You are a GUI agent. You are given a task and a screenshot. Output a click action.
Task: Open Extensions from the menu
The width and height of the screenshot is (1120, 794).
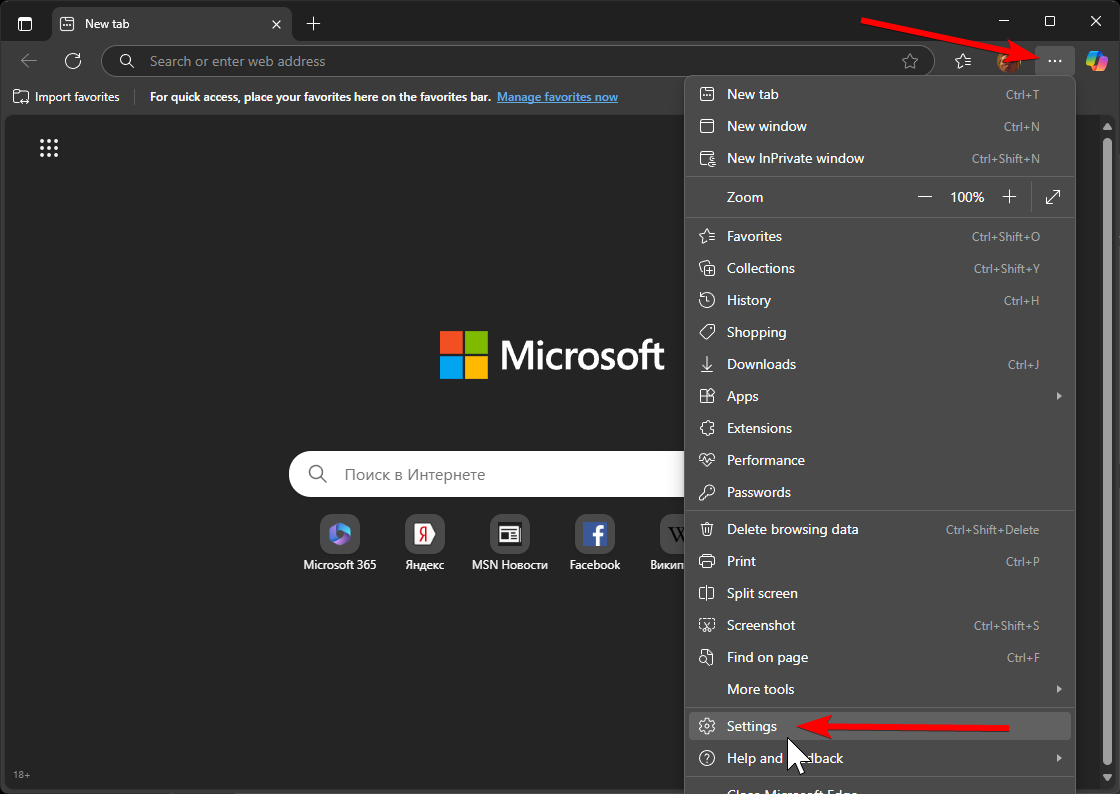[x=880, y=428]
